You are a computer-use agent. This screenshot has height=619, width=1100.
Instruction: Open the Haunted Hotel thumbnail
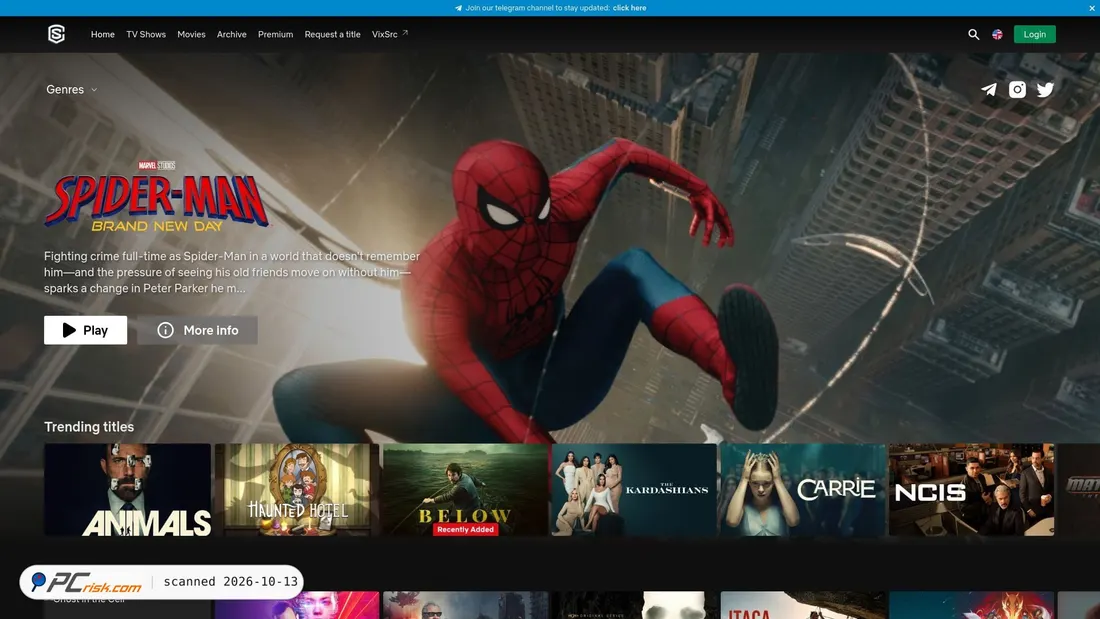(297, 490)
